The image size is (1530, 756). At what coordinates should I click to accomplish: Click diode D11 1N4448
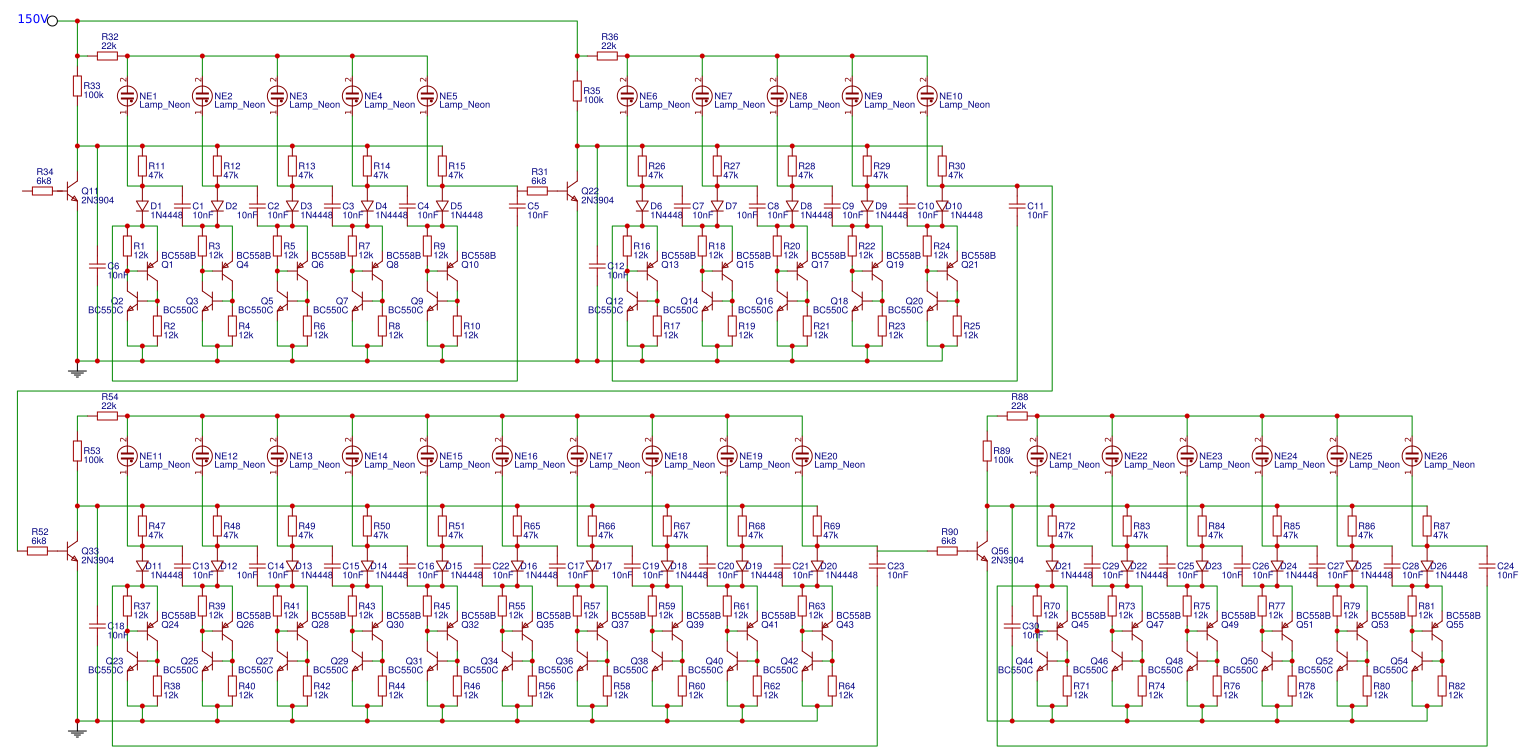[x=143, y=564]
